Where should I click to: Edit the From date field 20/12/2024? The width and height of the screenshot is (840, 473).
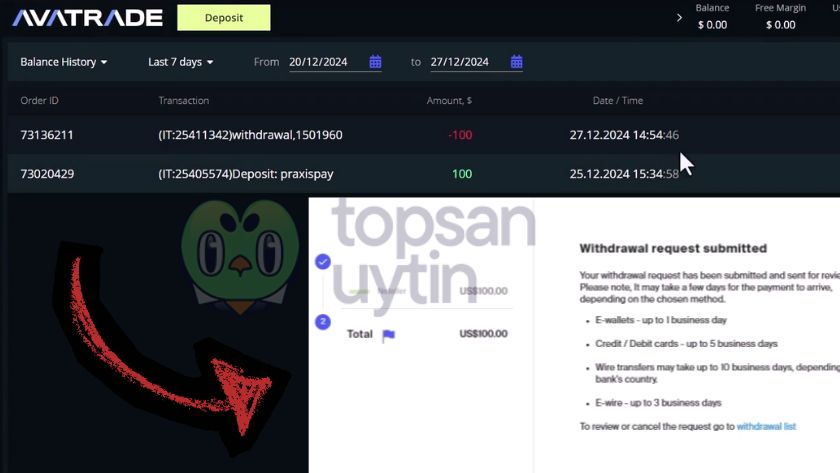point(328,62)
